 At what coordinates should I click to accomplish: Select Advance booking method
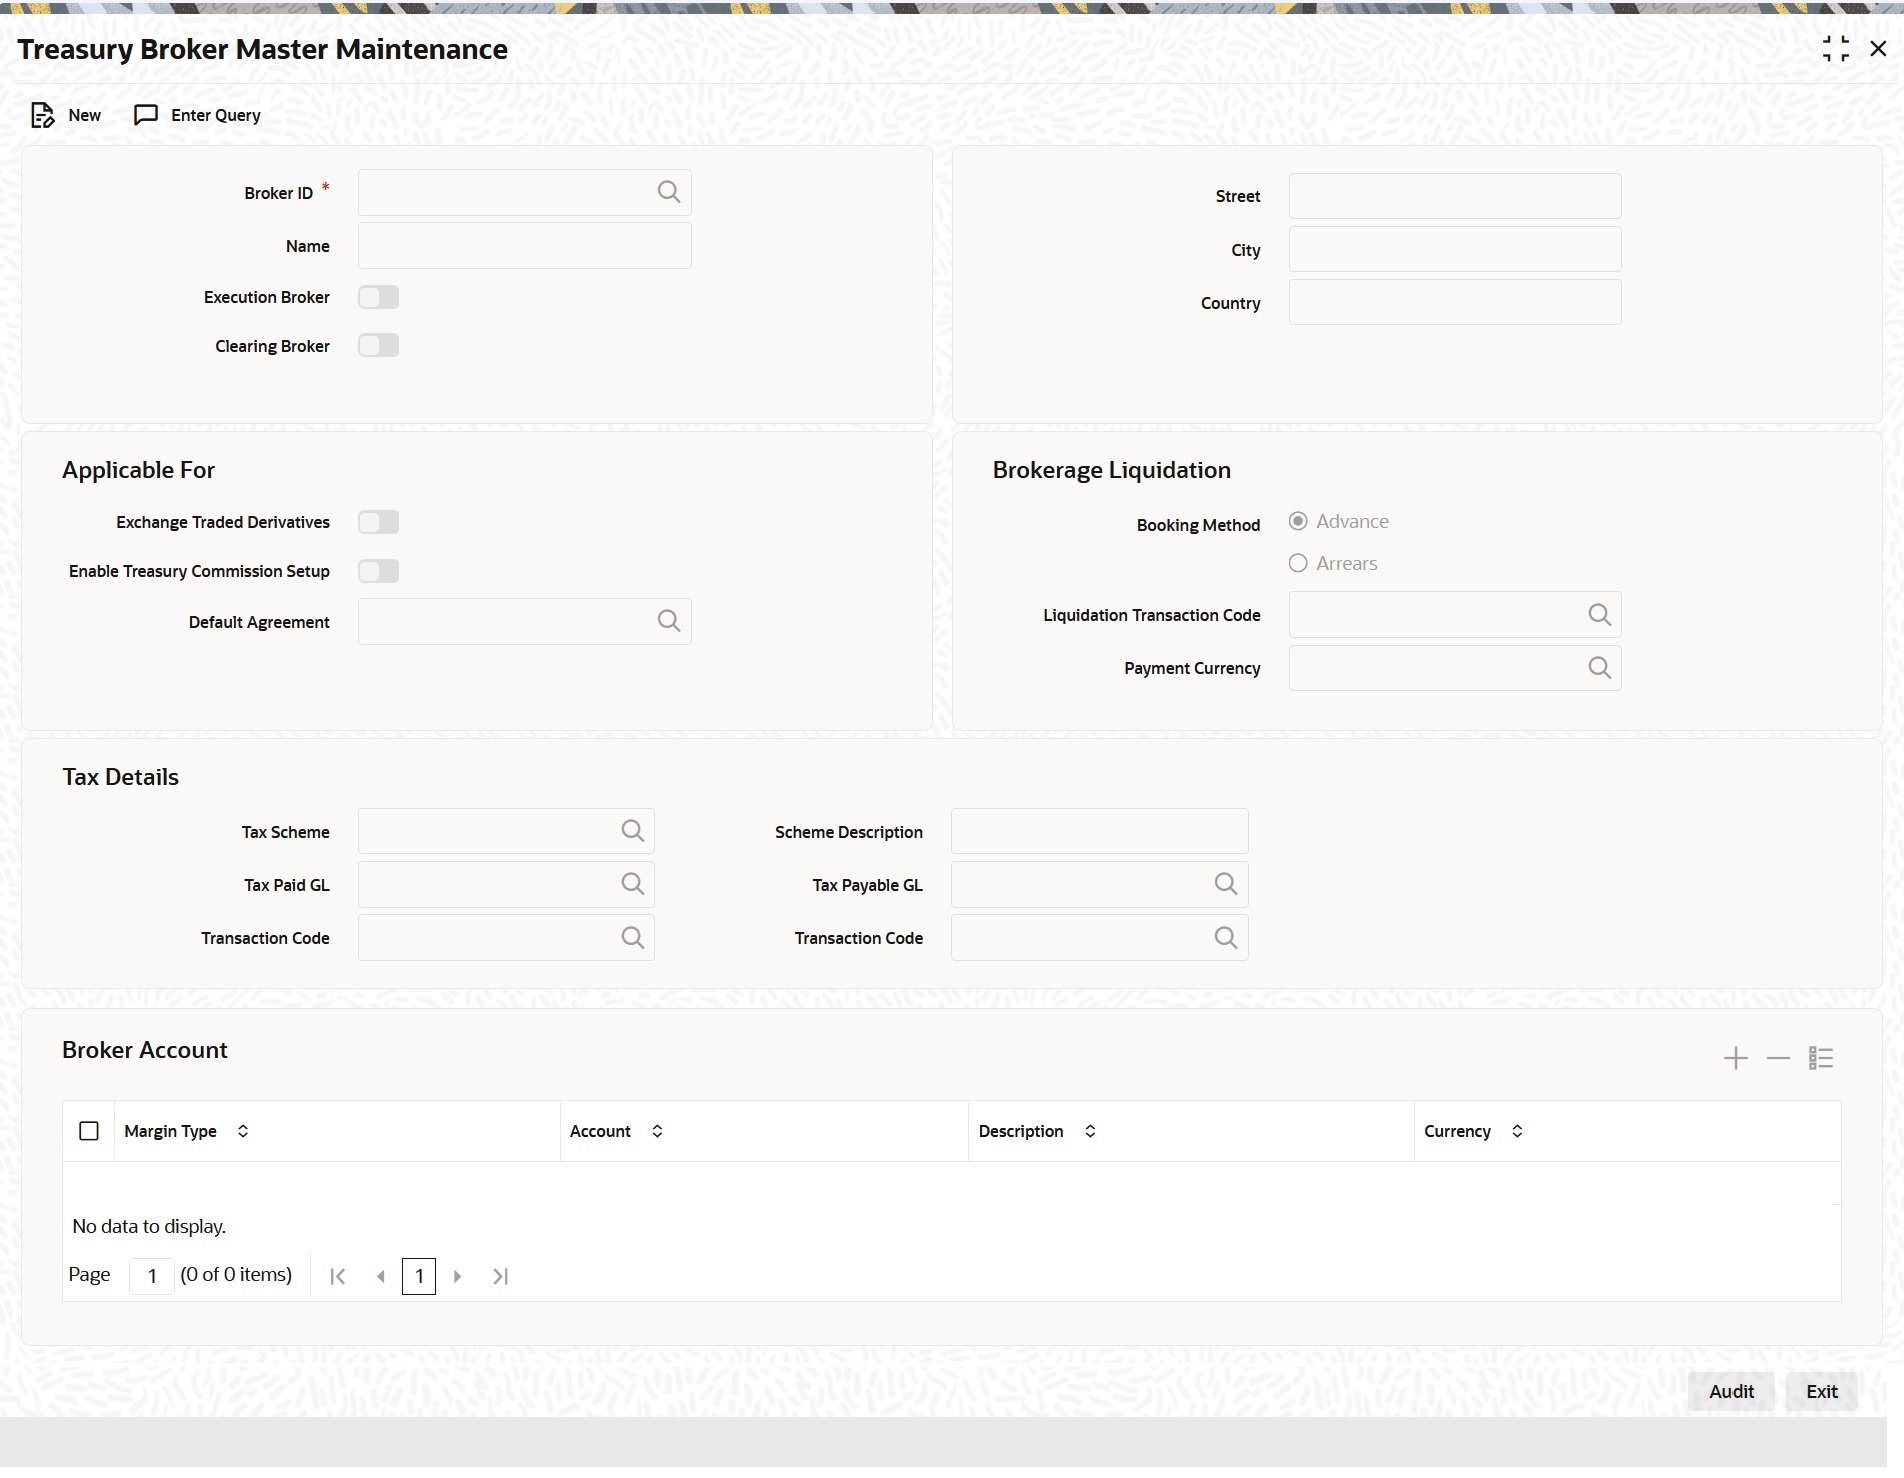(1298, 521)
